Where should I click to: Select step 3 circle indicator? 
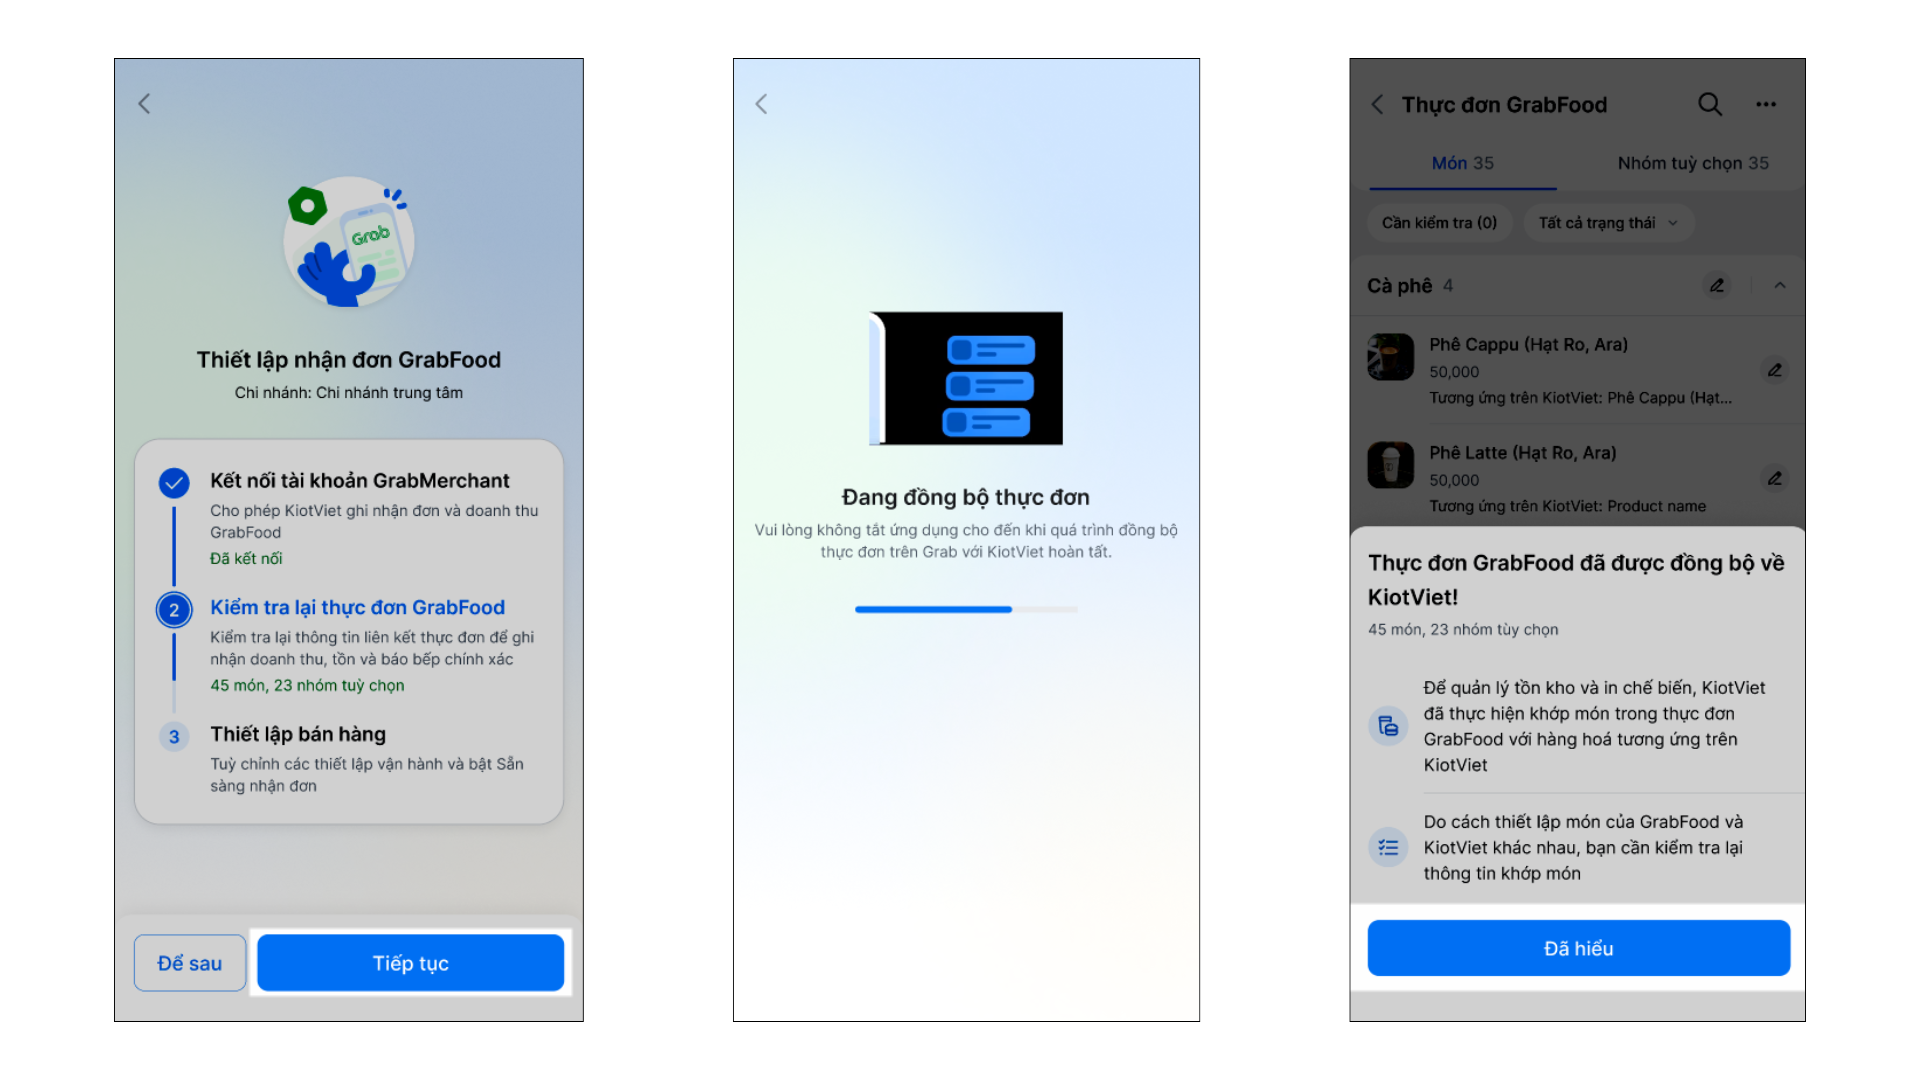174,737
